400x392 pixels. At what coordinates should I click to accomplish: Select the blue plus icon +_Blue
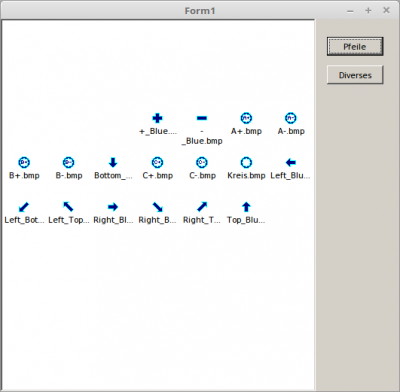point(157,118)
